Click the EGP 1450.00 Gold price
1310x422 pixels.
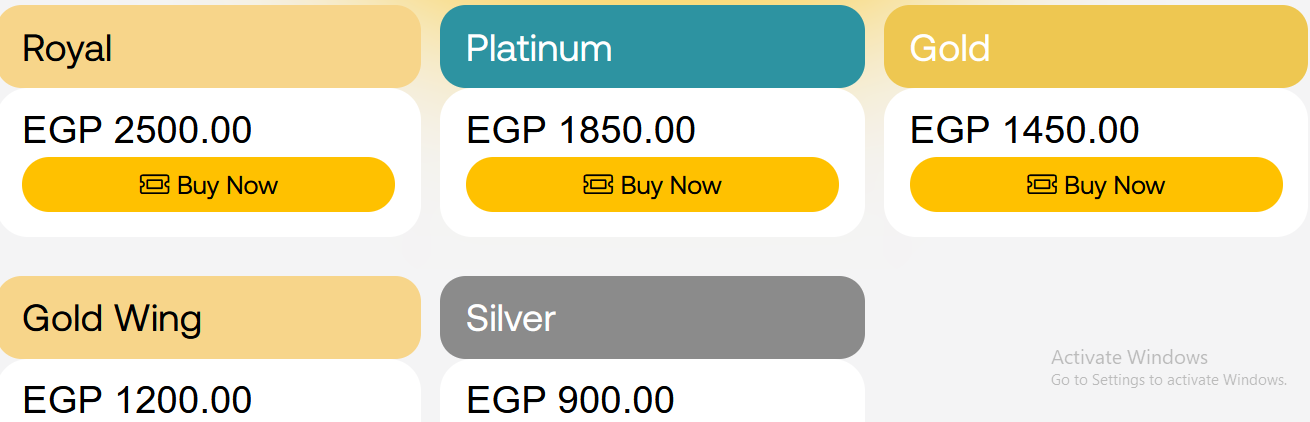(1025, 131)
